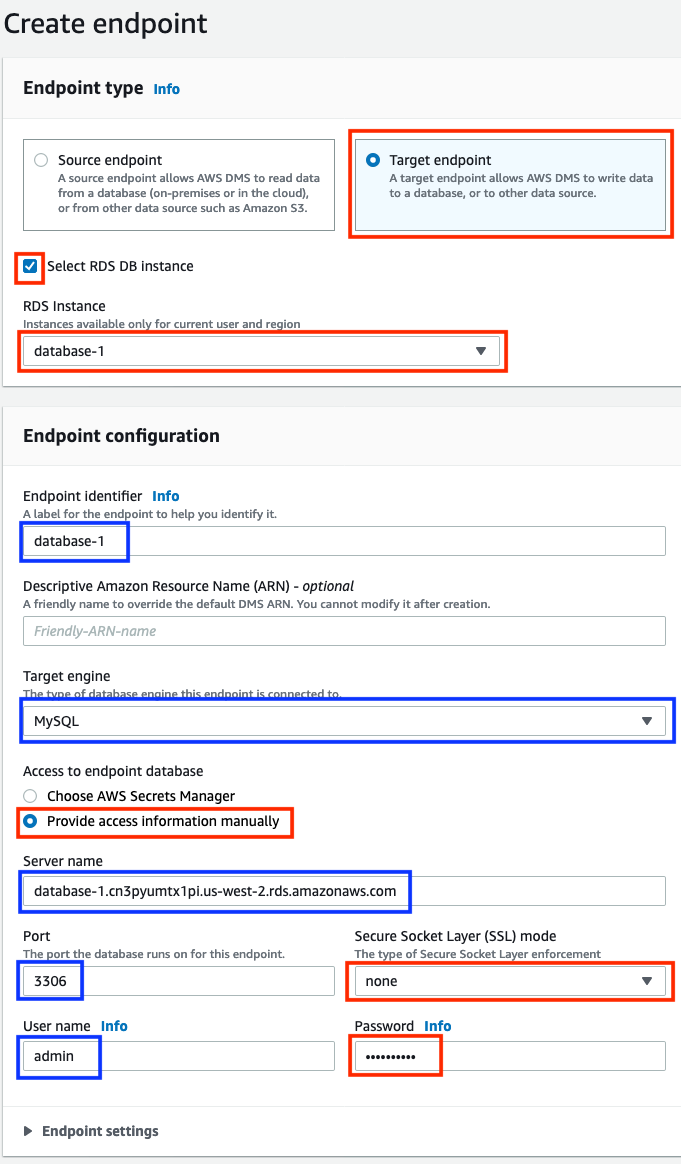Open the RDS Instance database-1 dropdown

(x=261, y=350)
